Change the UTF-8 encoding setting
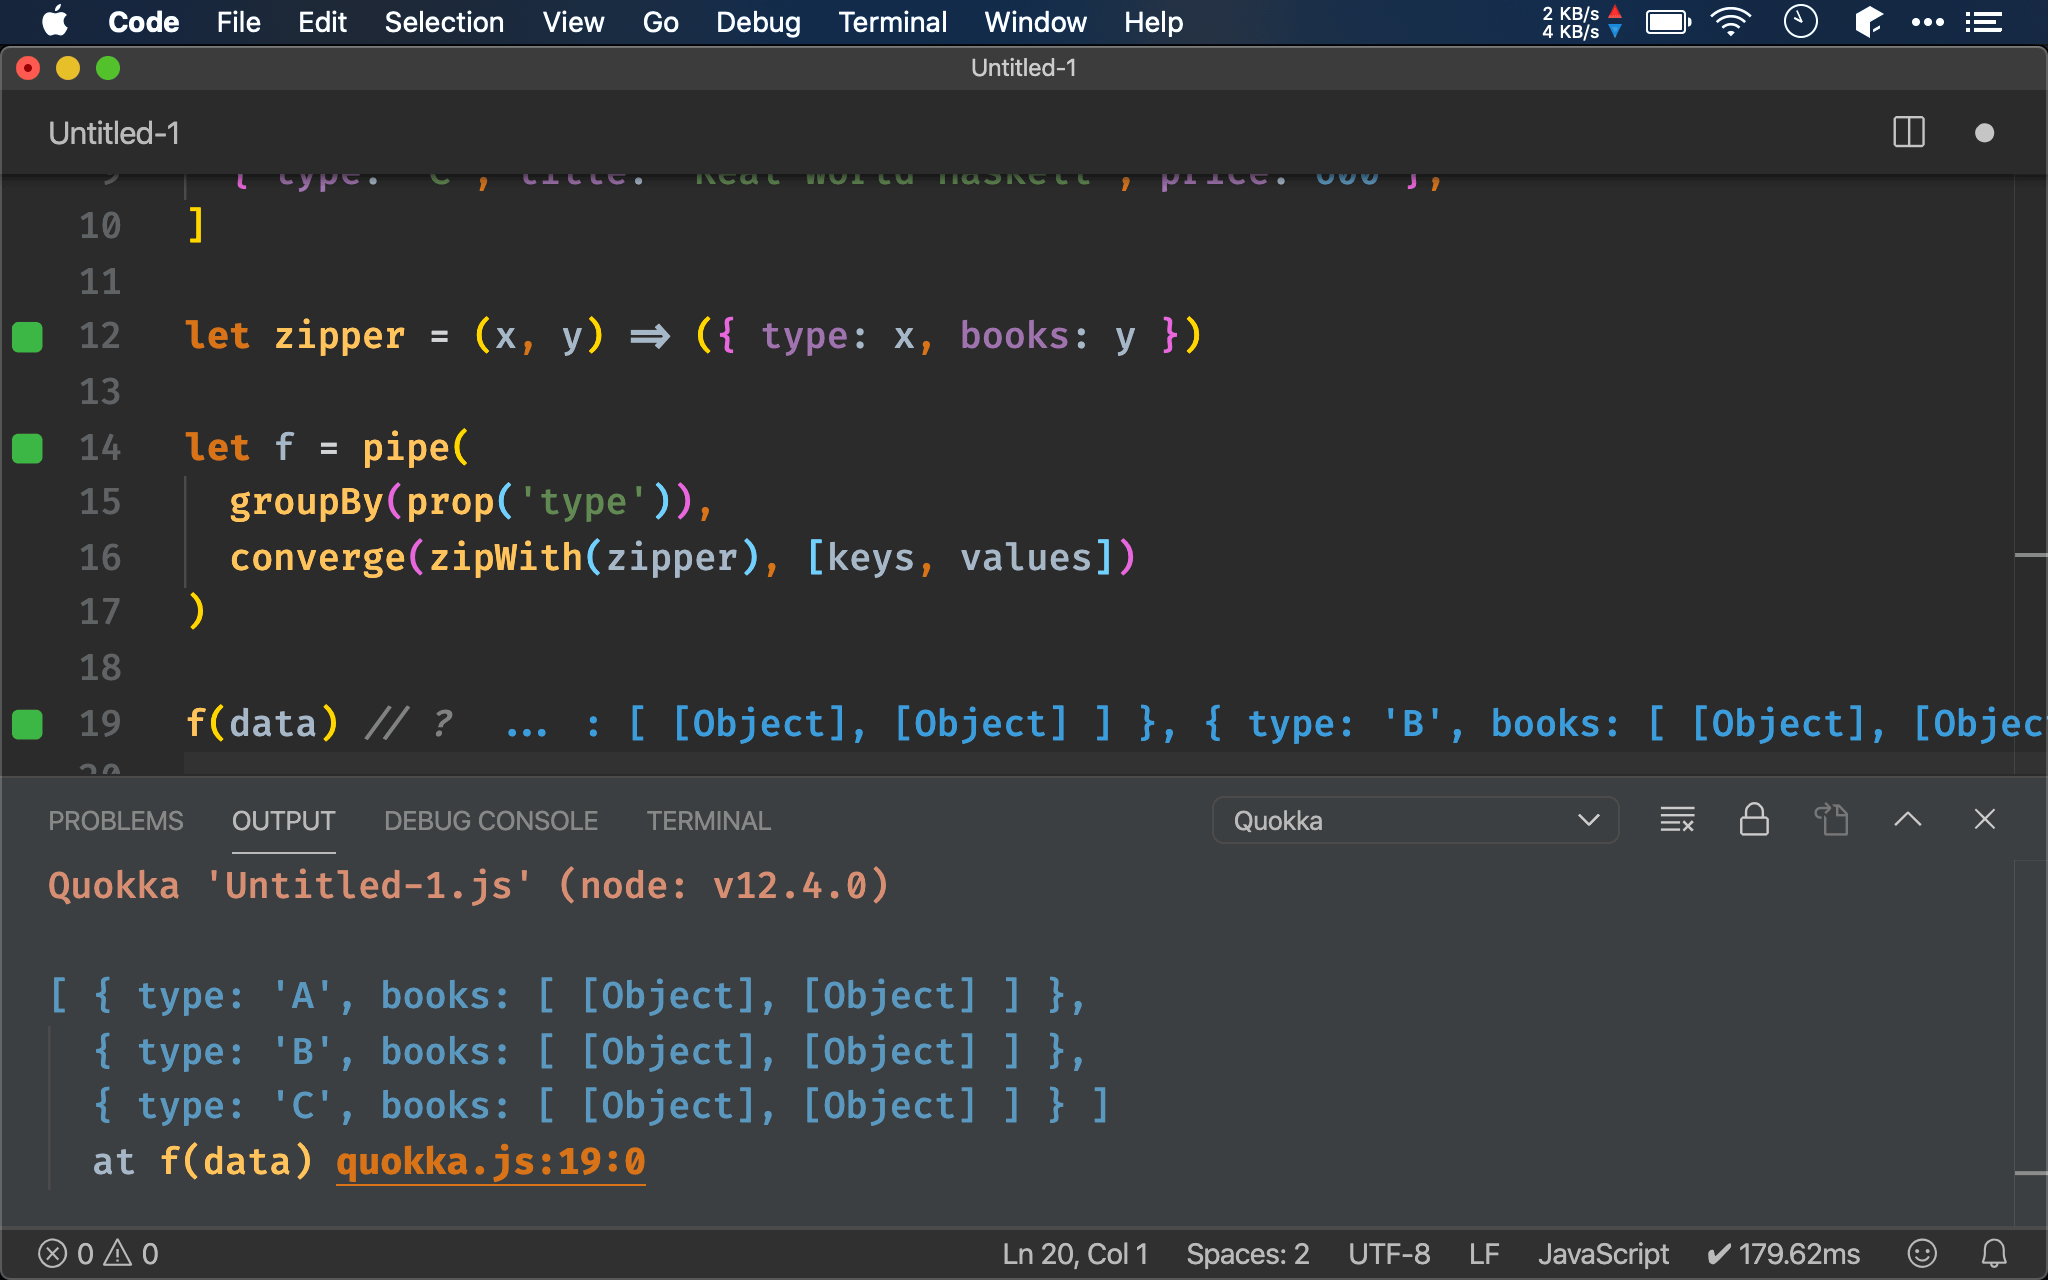This screenshot has width=2048, height=1280. (x=1389, y=1254)
